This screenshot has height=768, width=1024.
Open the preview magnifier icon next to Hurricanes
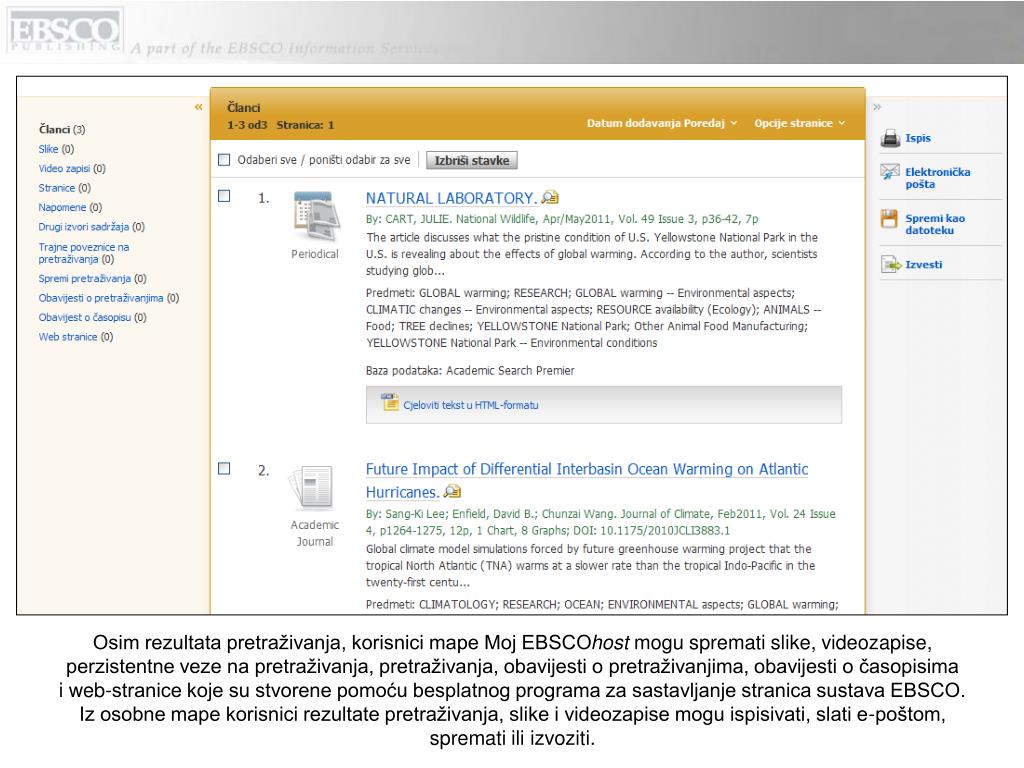tap(452, 491)
